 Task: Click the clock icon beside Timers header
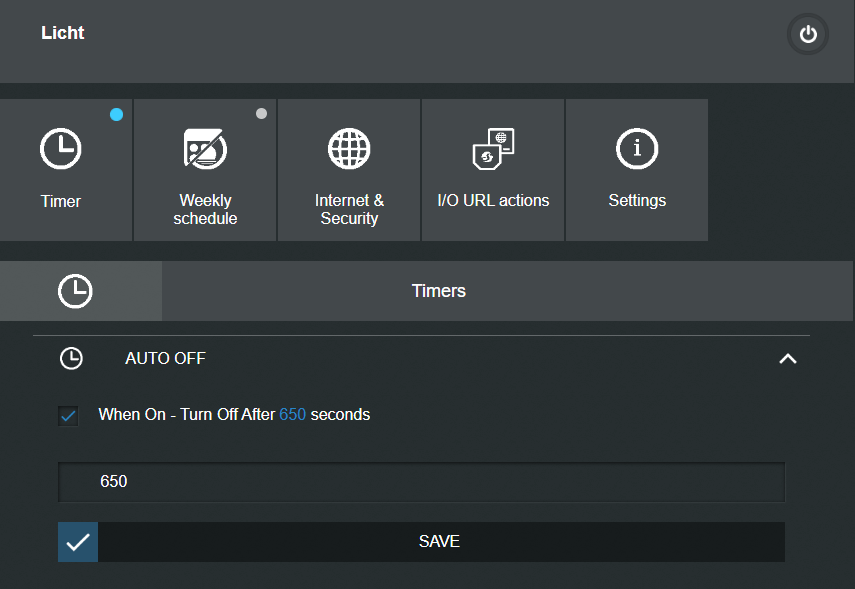(x=76, y=291)
